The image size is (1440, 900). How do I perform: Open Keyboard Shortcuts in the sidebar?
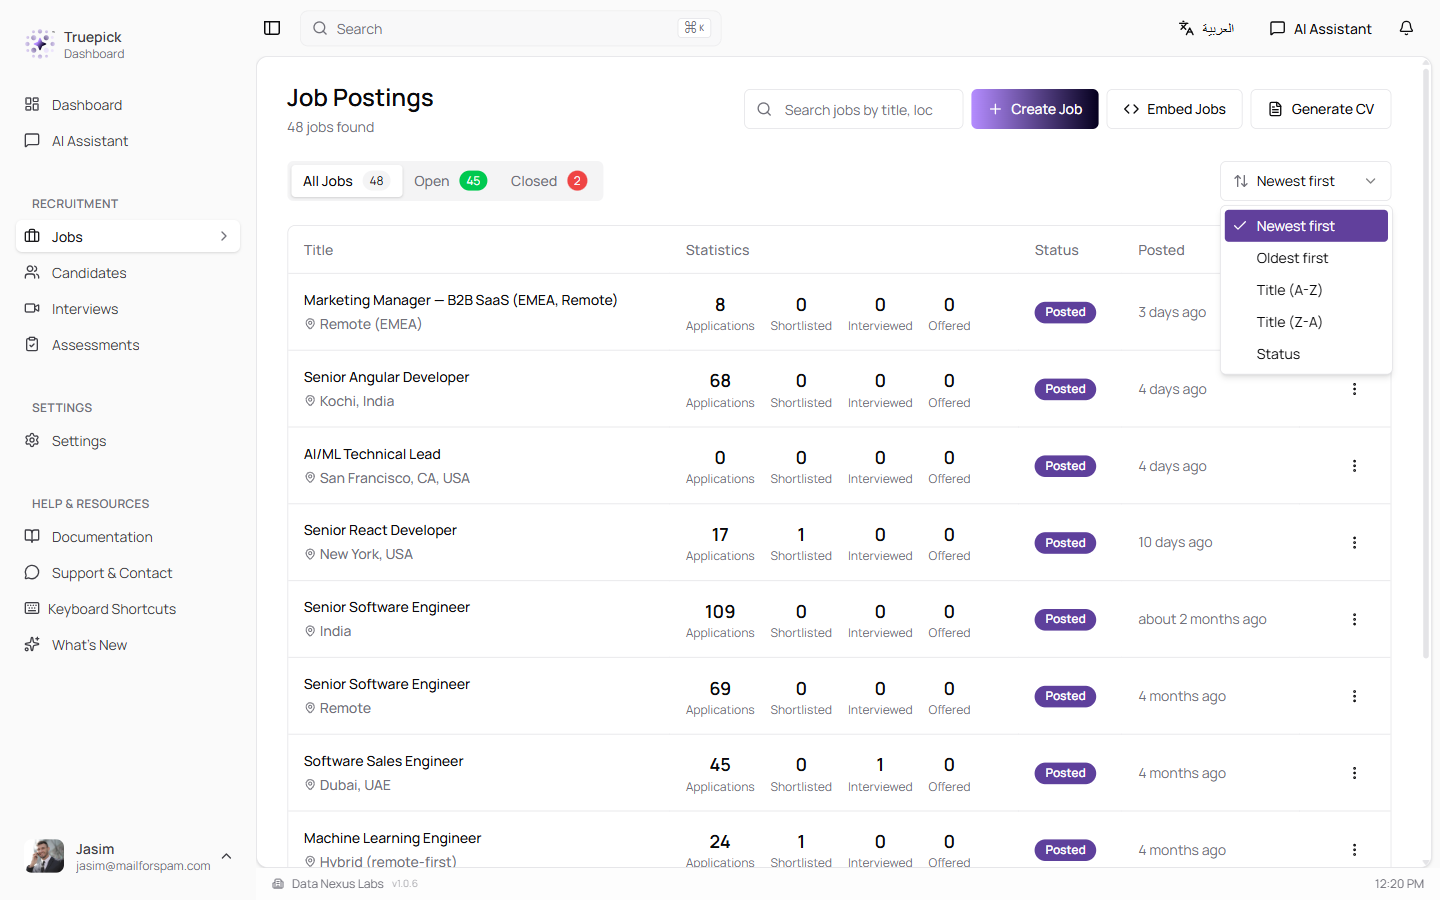pos(111,609)
